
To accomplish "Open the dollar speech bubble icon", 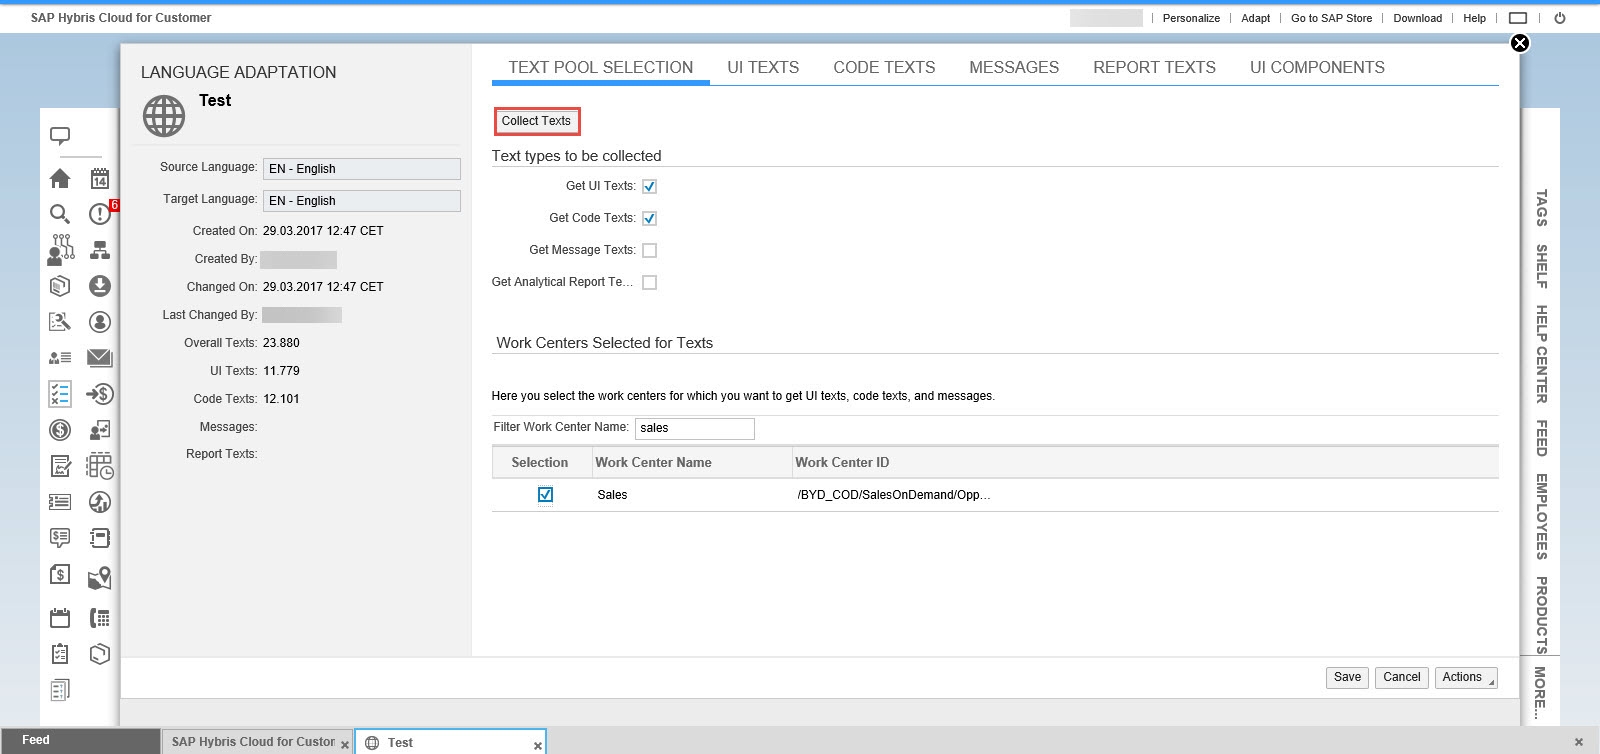I will (60, 538).
